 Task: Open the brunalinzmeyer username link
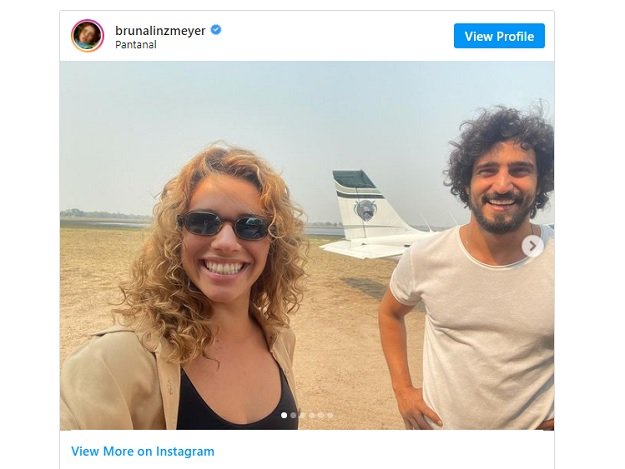(x=160, y=30)
